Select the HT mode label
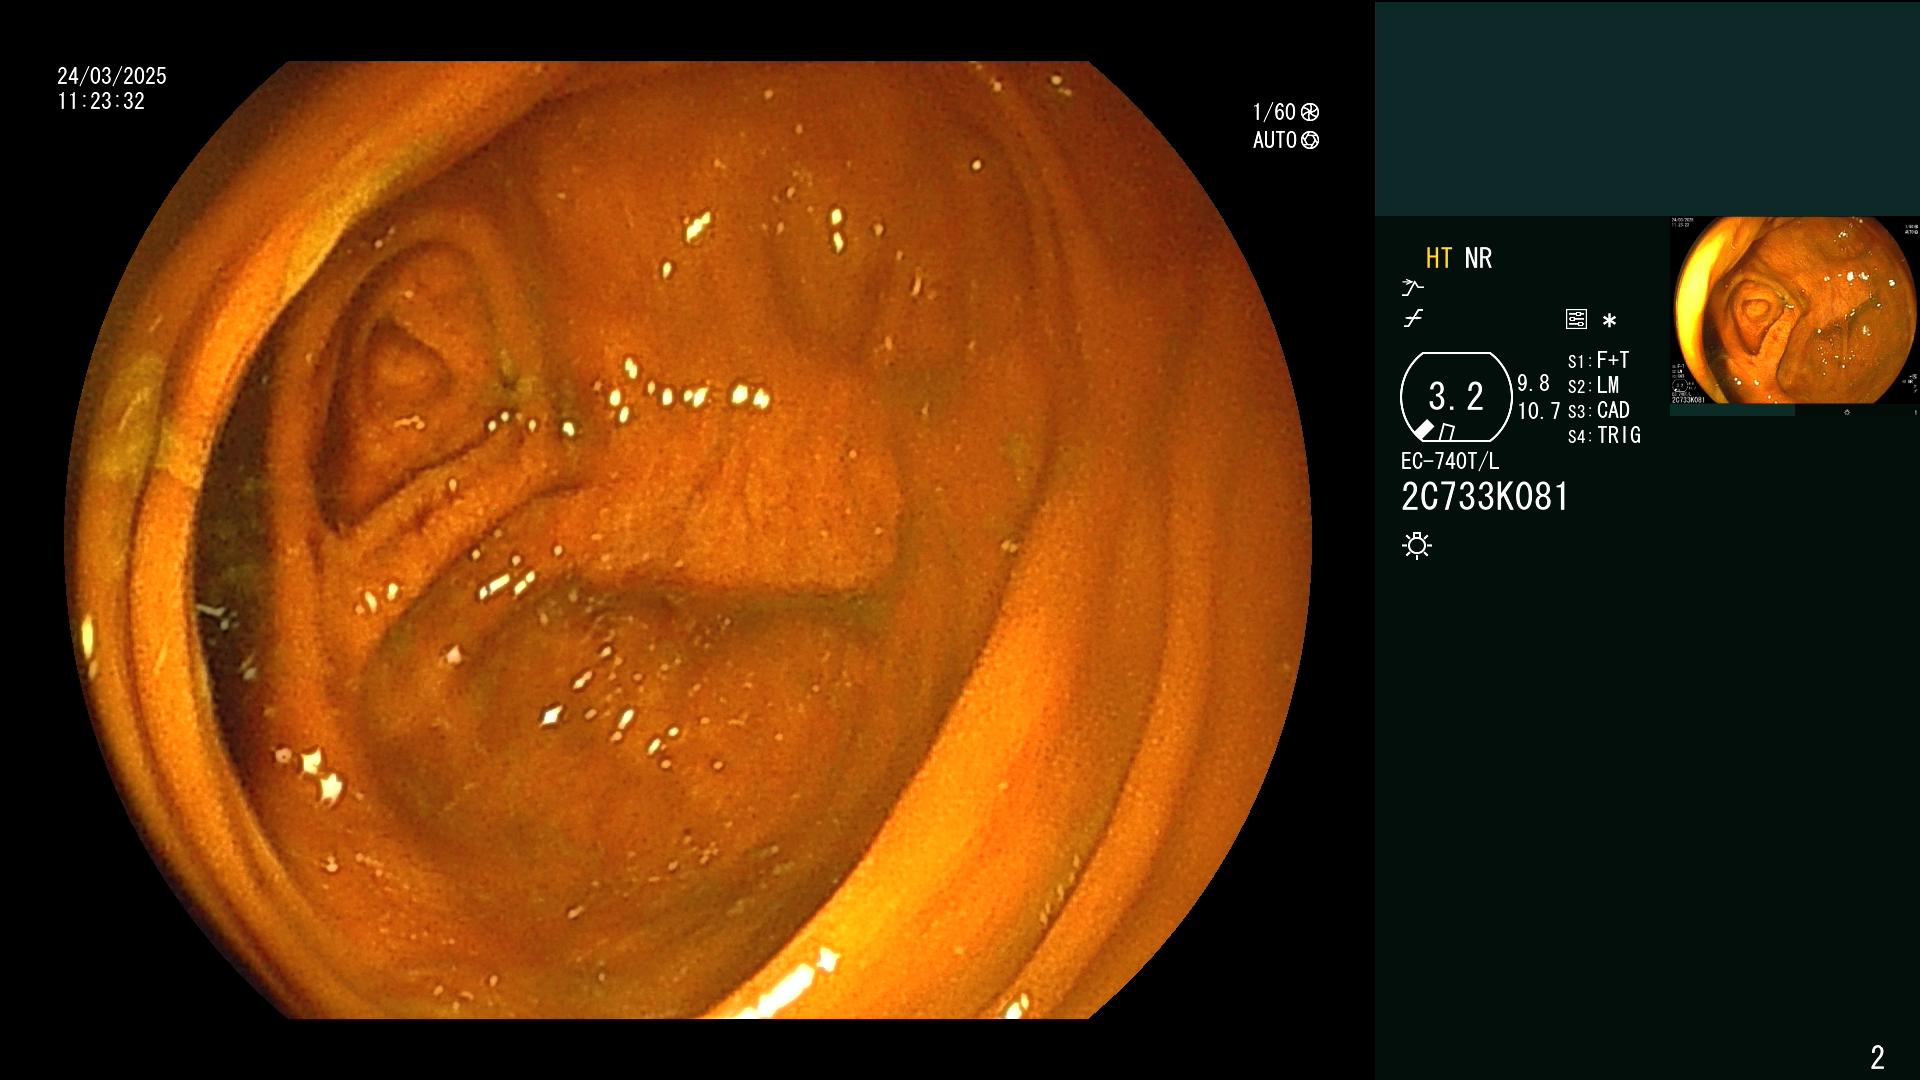 click(1438, 258)
